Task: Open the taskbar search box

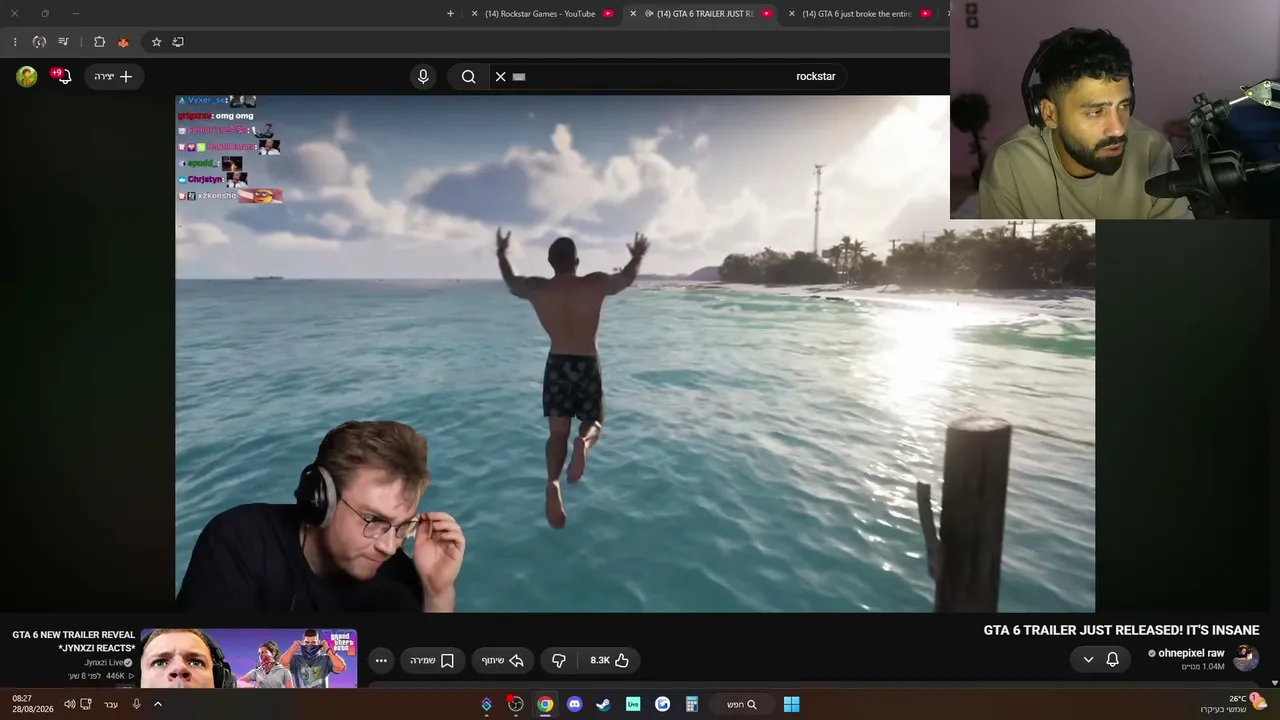Action: [x=741, y=704]
